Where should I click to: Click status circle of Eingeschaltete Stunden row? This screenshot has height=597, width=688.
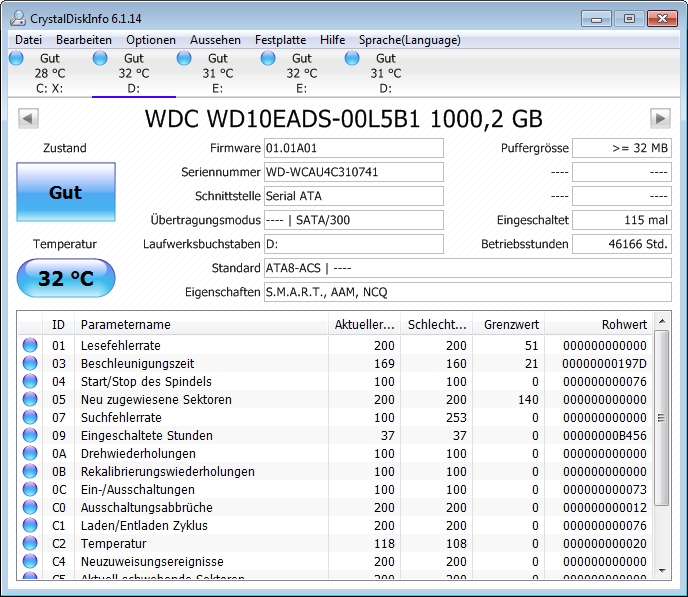pyautogui.click(x=30, y=435)
